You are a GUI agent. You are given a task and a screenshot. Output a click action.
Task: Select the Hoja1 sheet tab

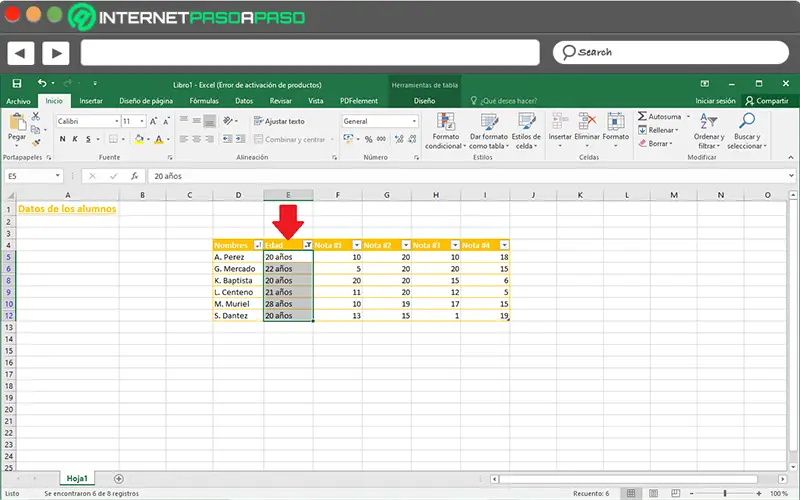pyautogui.click(x=77, y=479)
